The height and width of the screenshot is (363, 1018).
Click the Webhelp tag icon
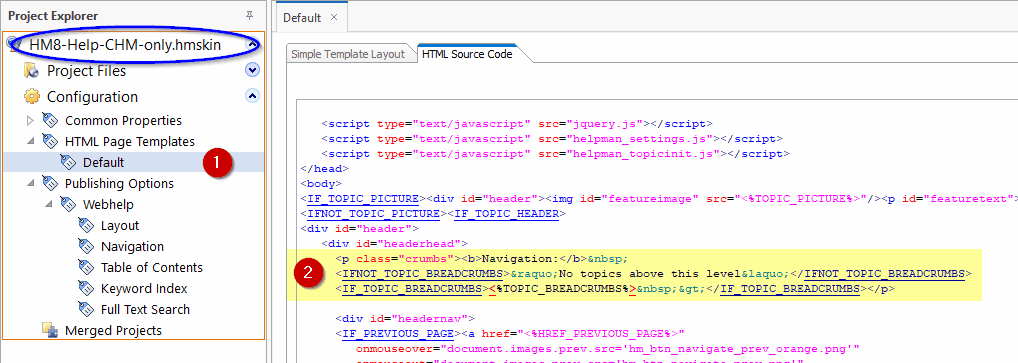tap(68, 204)
